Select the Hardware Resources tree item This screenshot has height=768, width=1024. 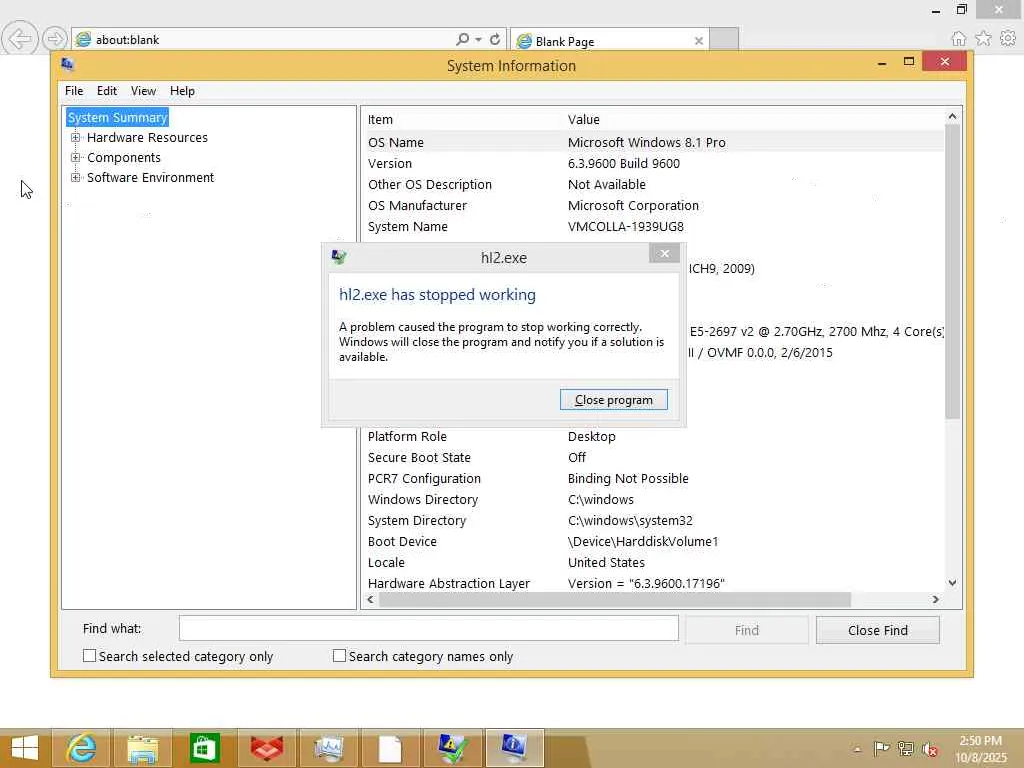pyautogui.click(x=148, y=138)
